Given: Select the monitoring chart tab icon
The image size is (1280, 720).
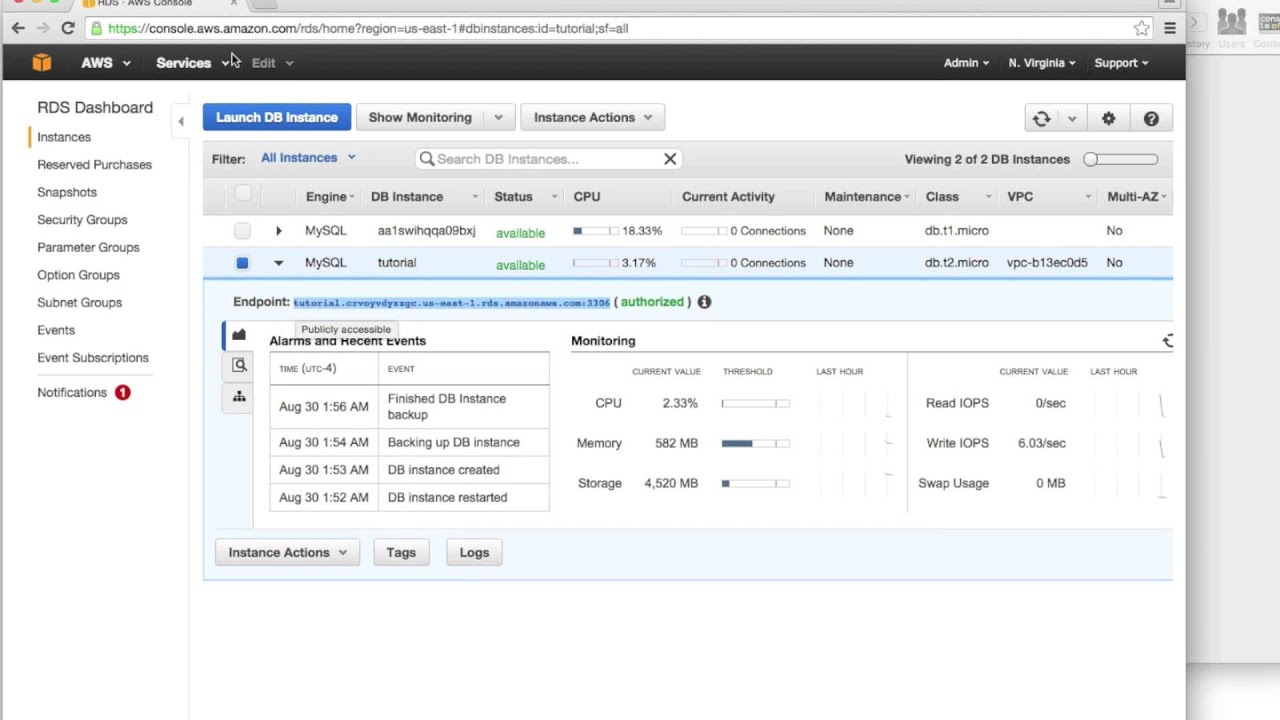Looking at the screenshot, I should [x=239, y=335].
